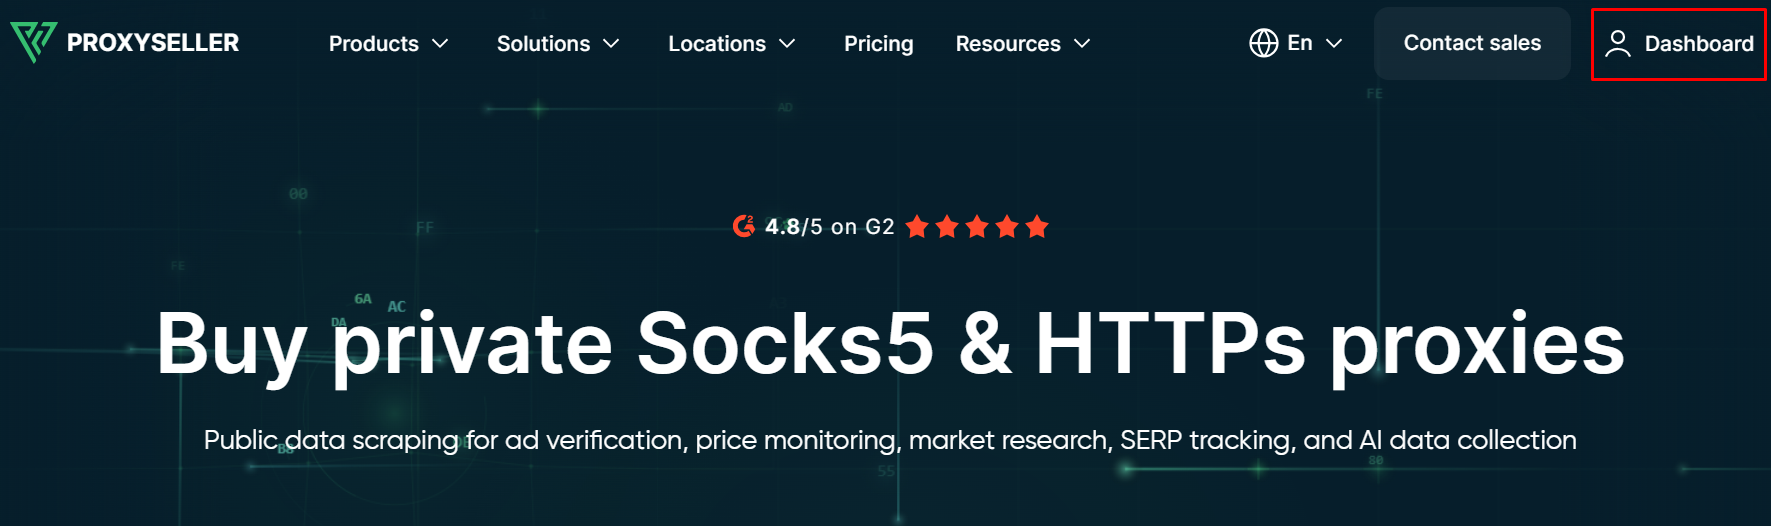Click the fifth orange rating star
The image size is (1771, 526).
pyautogui.click(x=1037, y=227)
